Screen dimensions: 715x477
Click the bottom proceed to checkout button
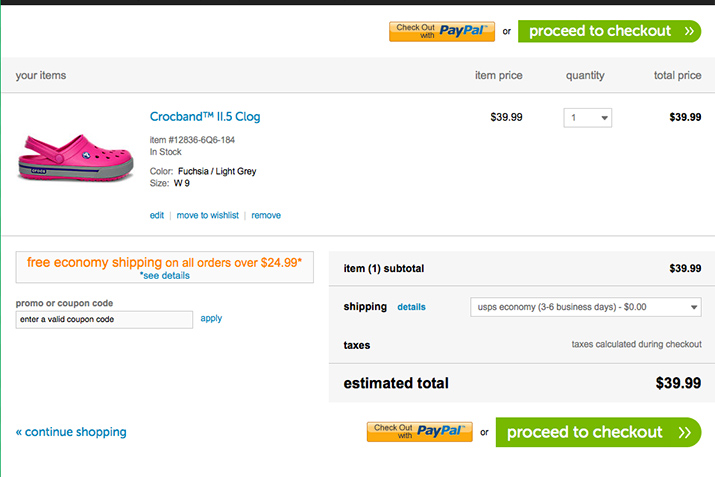pos(585,432)
